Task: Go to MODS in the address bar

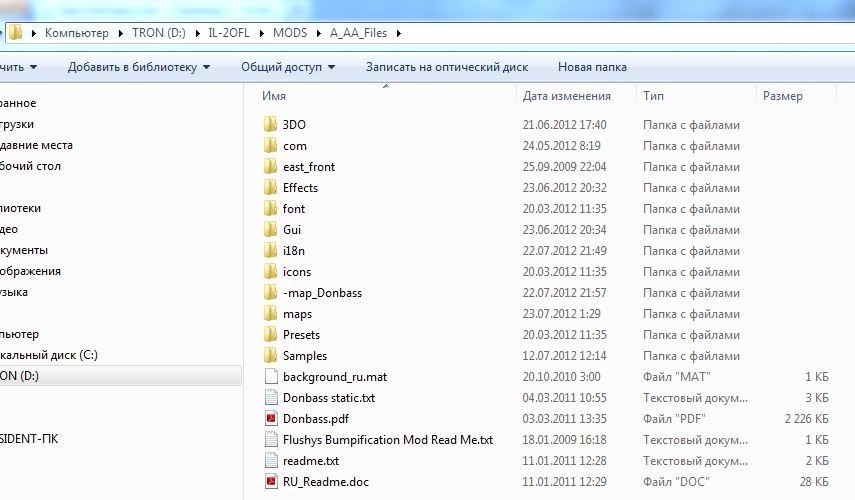Action: 290,33
